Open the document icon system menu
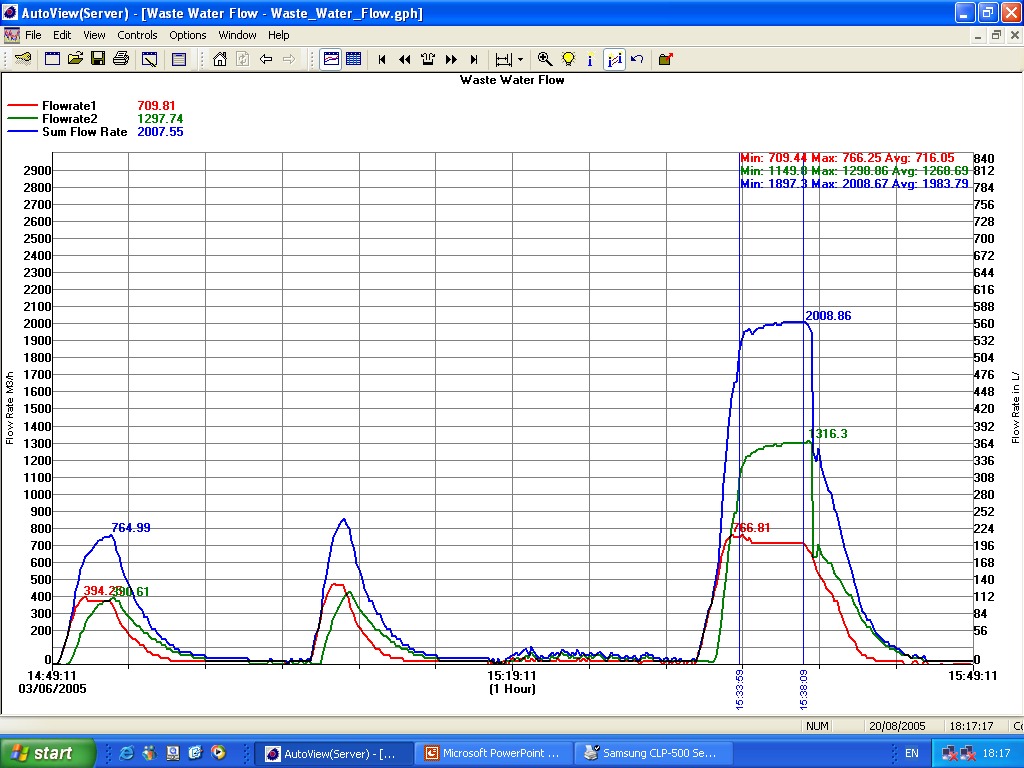Screen dimensions: 1024x768 (12, 35)
